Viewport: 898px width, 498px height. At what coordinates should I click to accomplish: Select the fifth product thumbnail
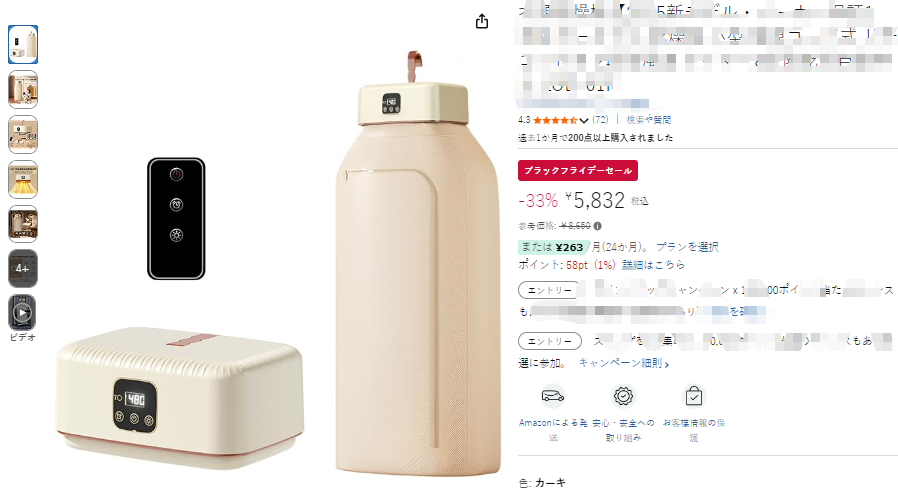(x=23, y=224)
